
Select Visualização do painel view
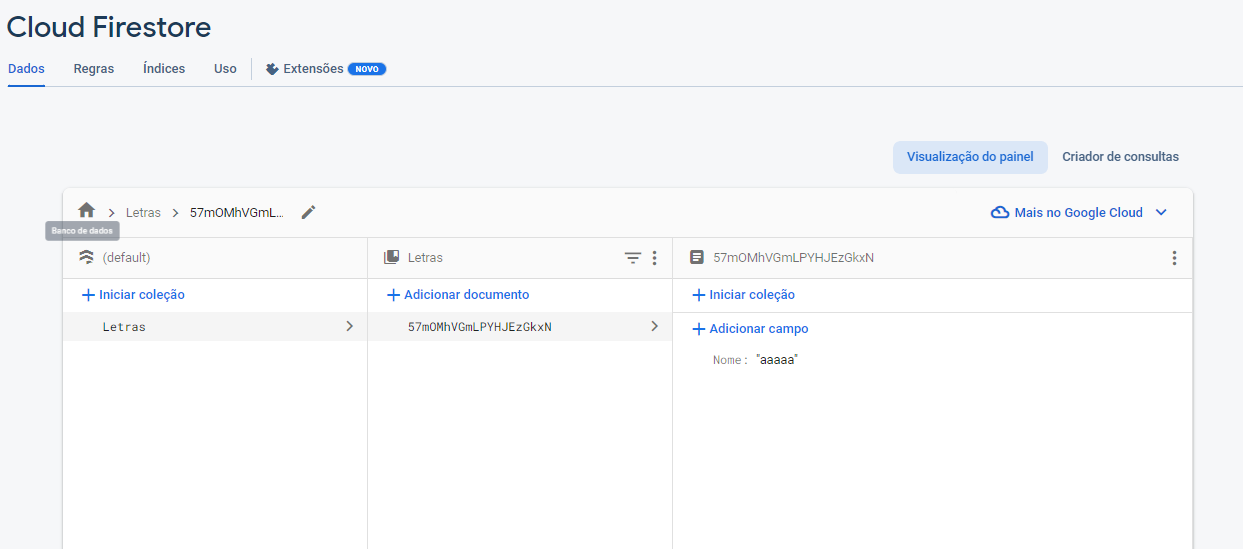pyautogui.click(x=970, y=157)
